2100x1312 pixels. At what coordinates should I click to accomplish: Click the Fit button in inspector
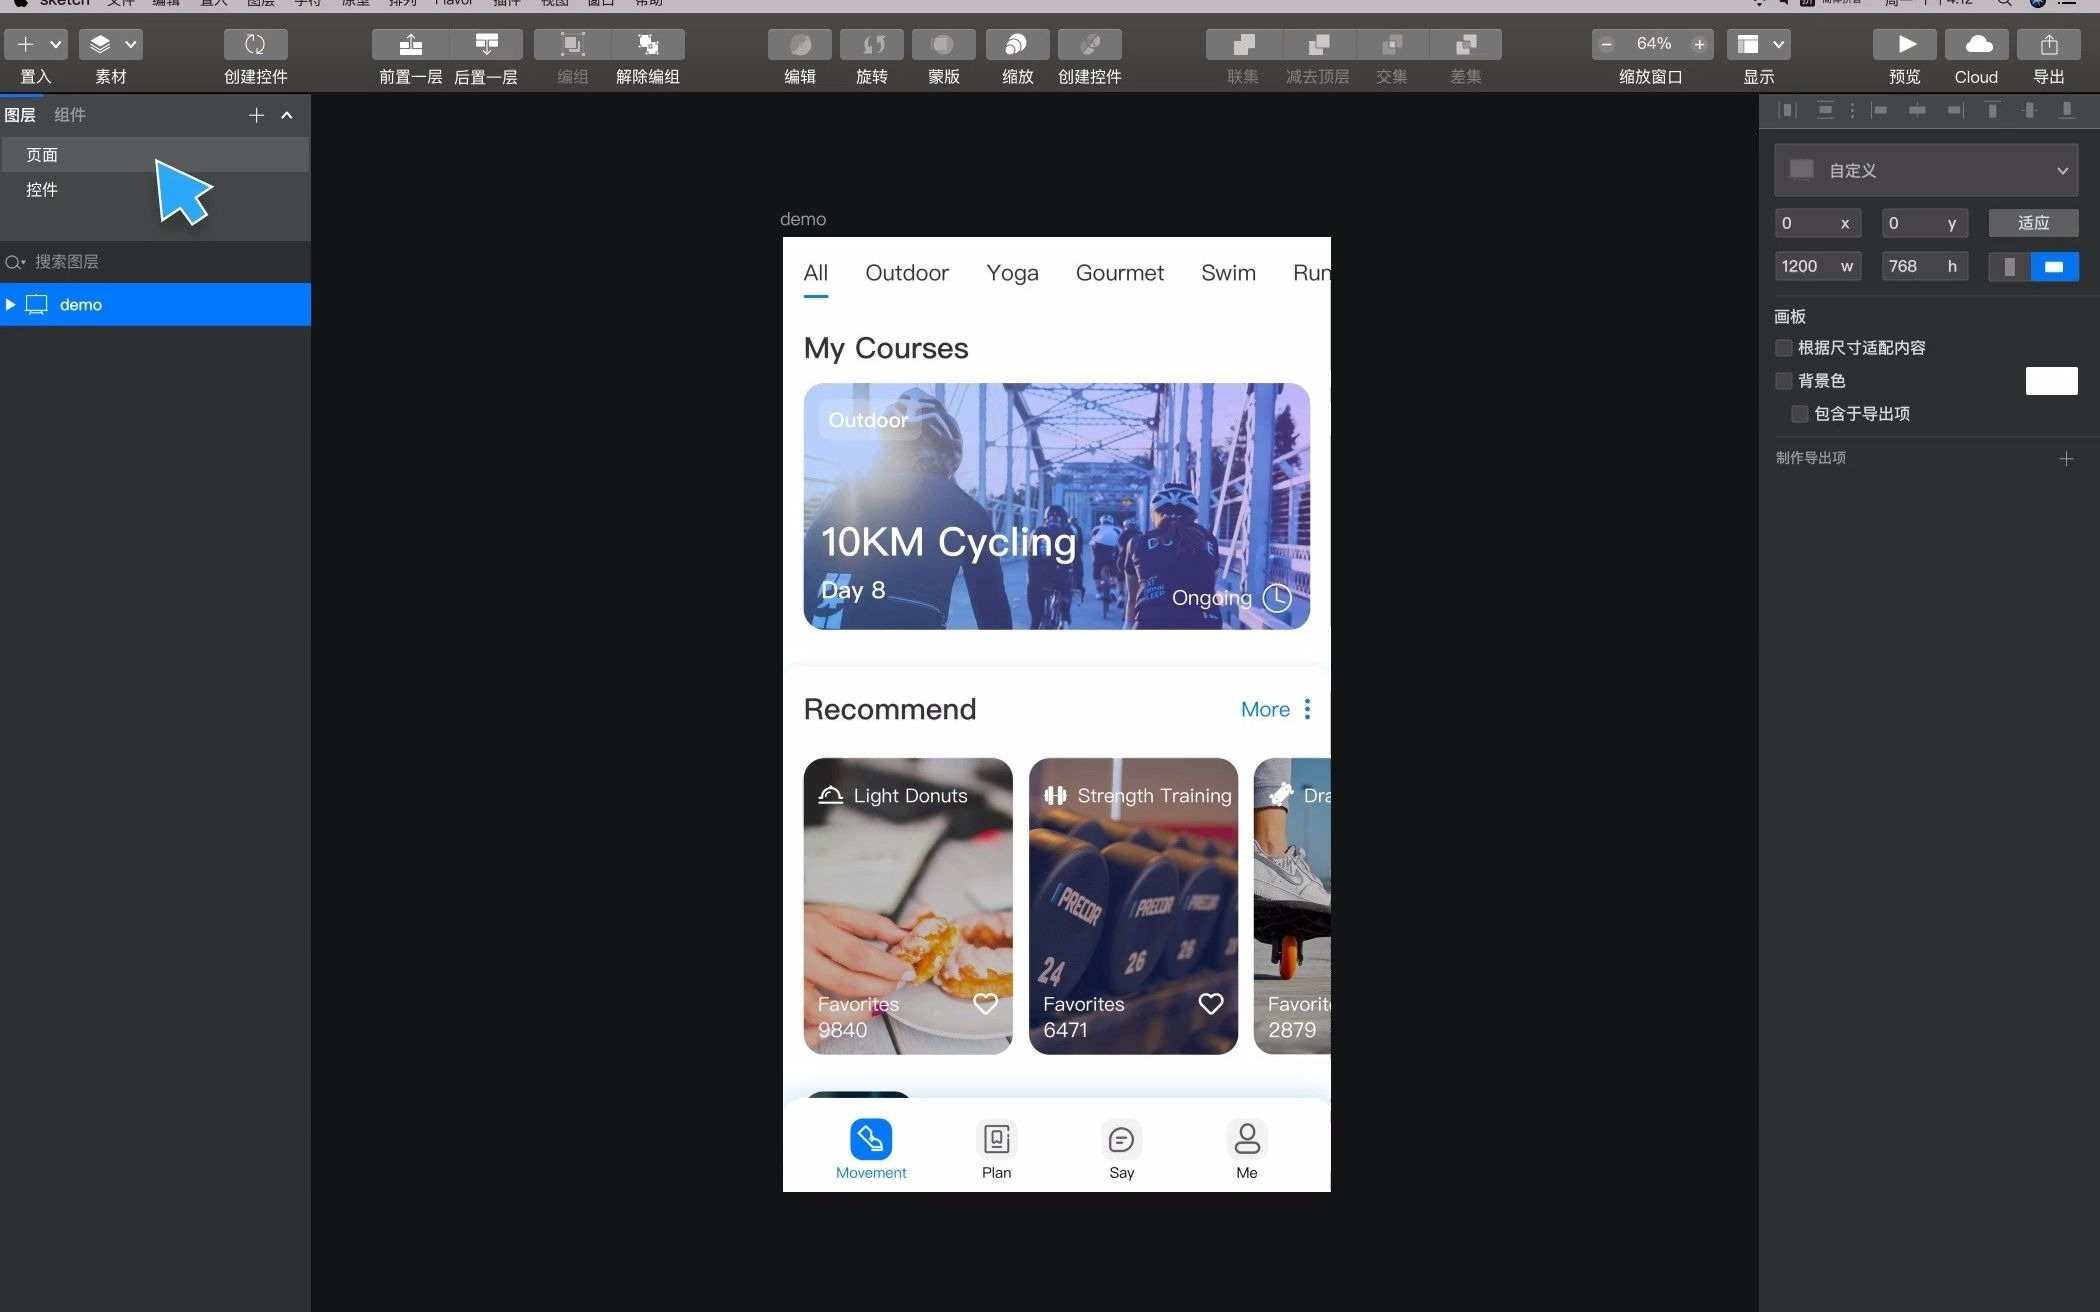coord(2032,223)
